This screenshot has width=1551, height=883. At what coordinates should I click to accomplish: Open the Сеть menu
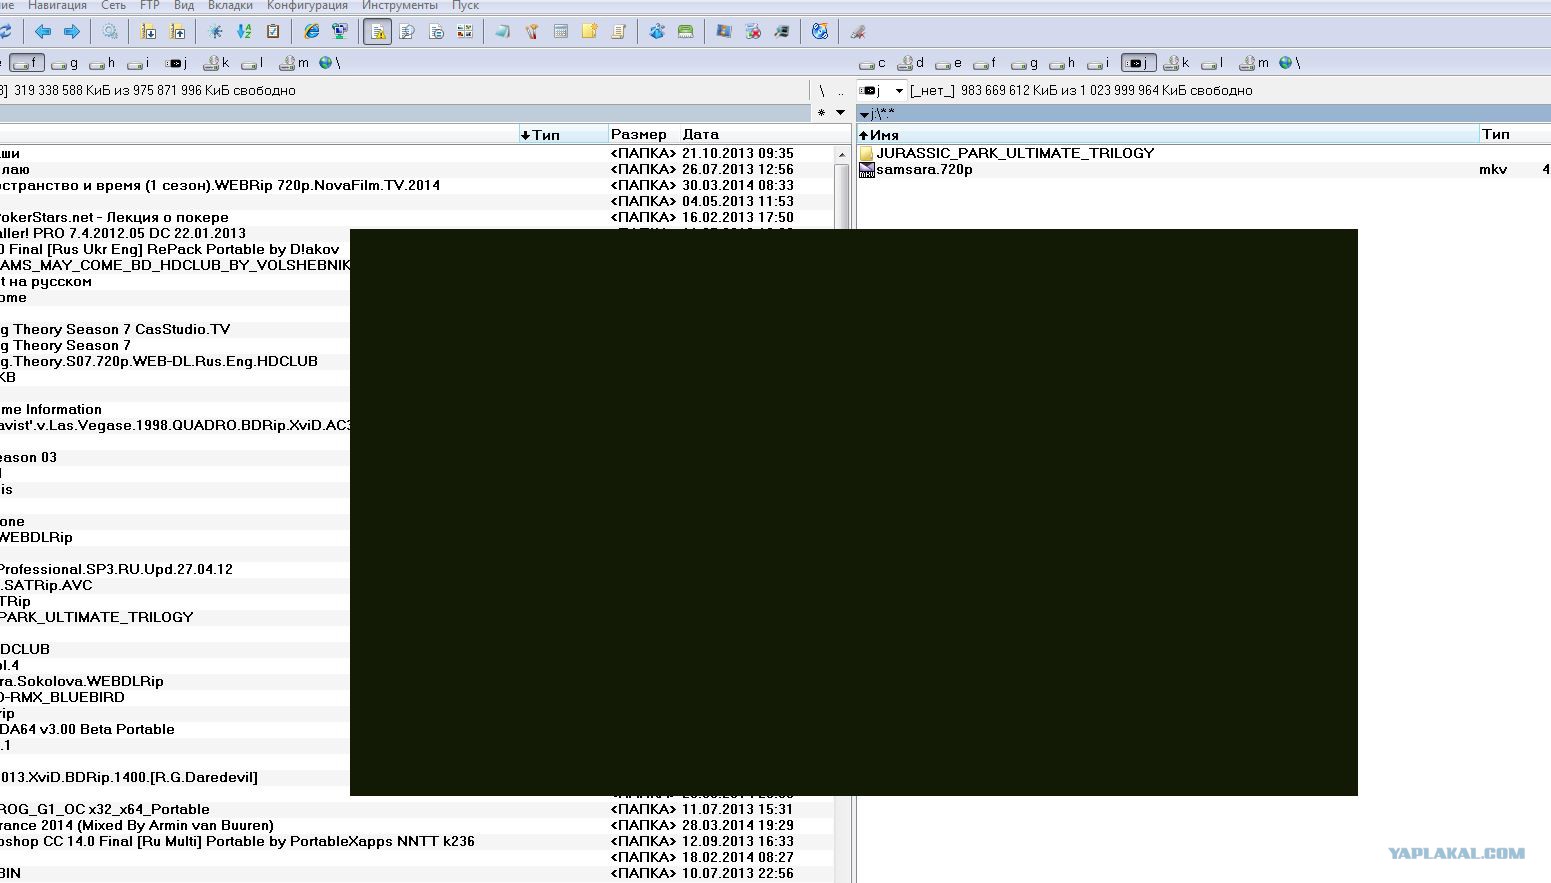pyautogui.click(x=113, y=6)
